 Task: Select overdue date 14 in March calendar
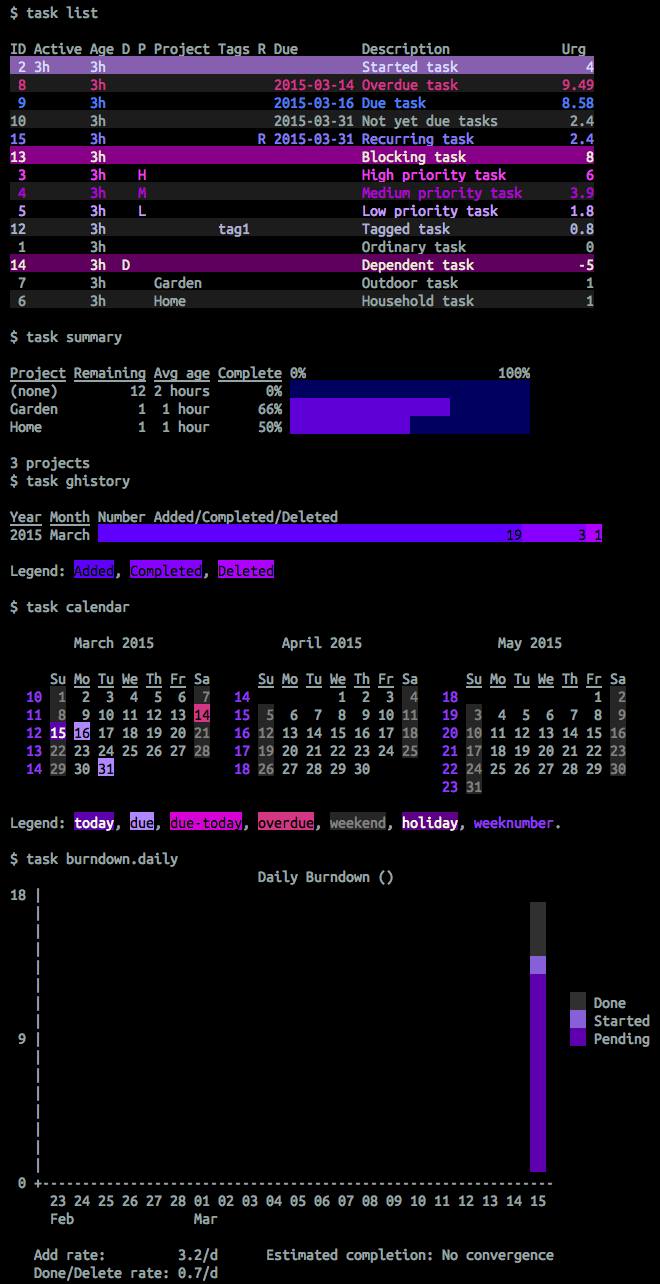tap(202, 715)
